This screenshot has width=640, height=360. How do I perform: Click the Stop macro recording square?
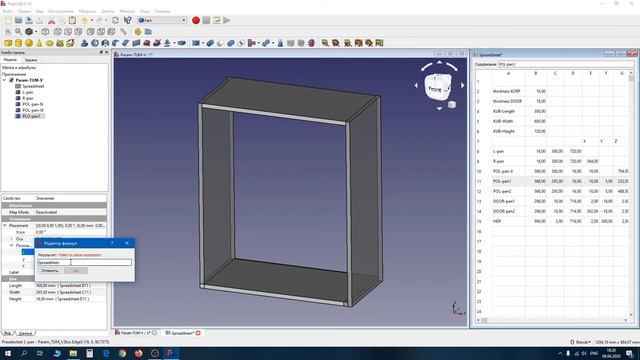click(x=207, y=20)
